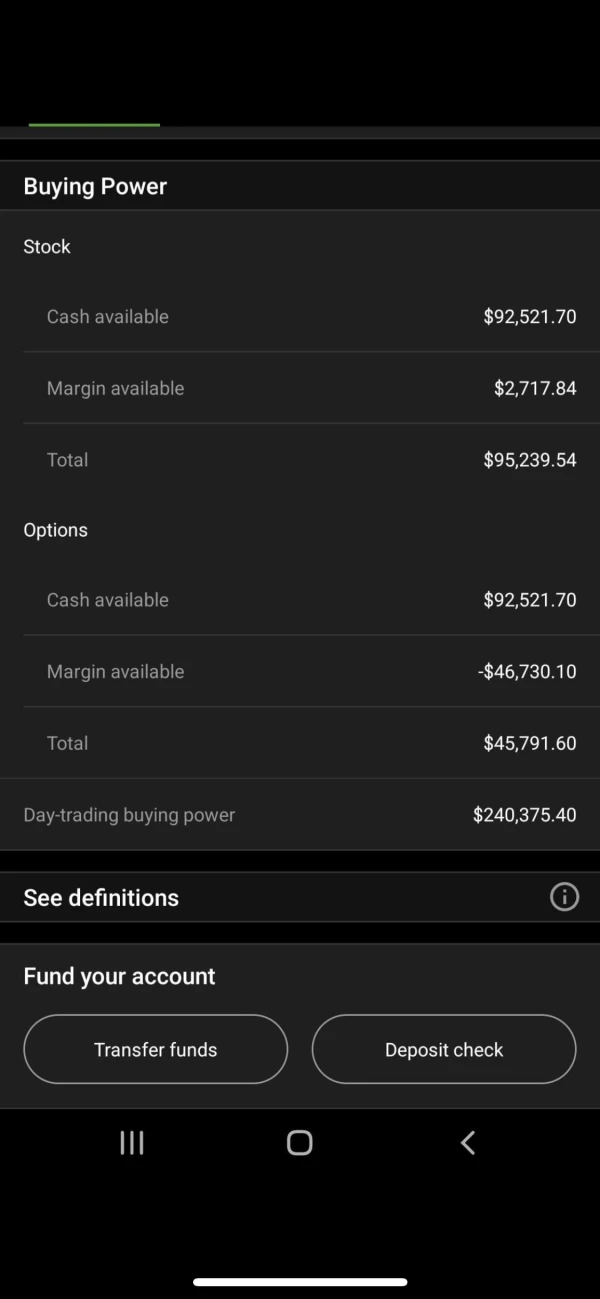Tap the Options Cash available row
600x1299 pixels.
pos(299,600)
